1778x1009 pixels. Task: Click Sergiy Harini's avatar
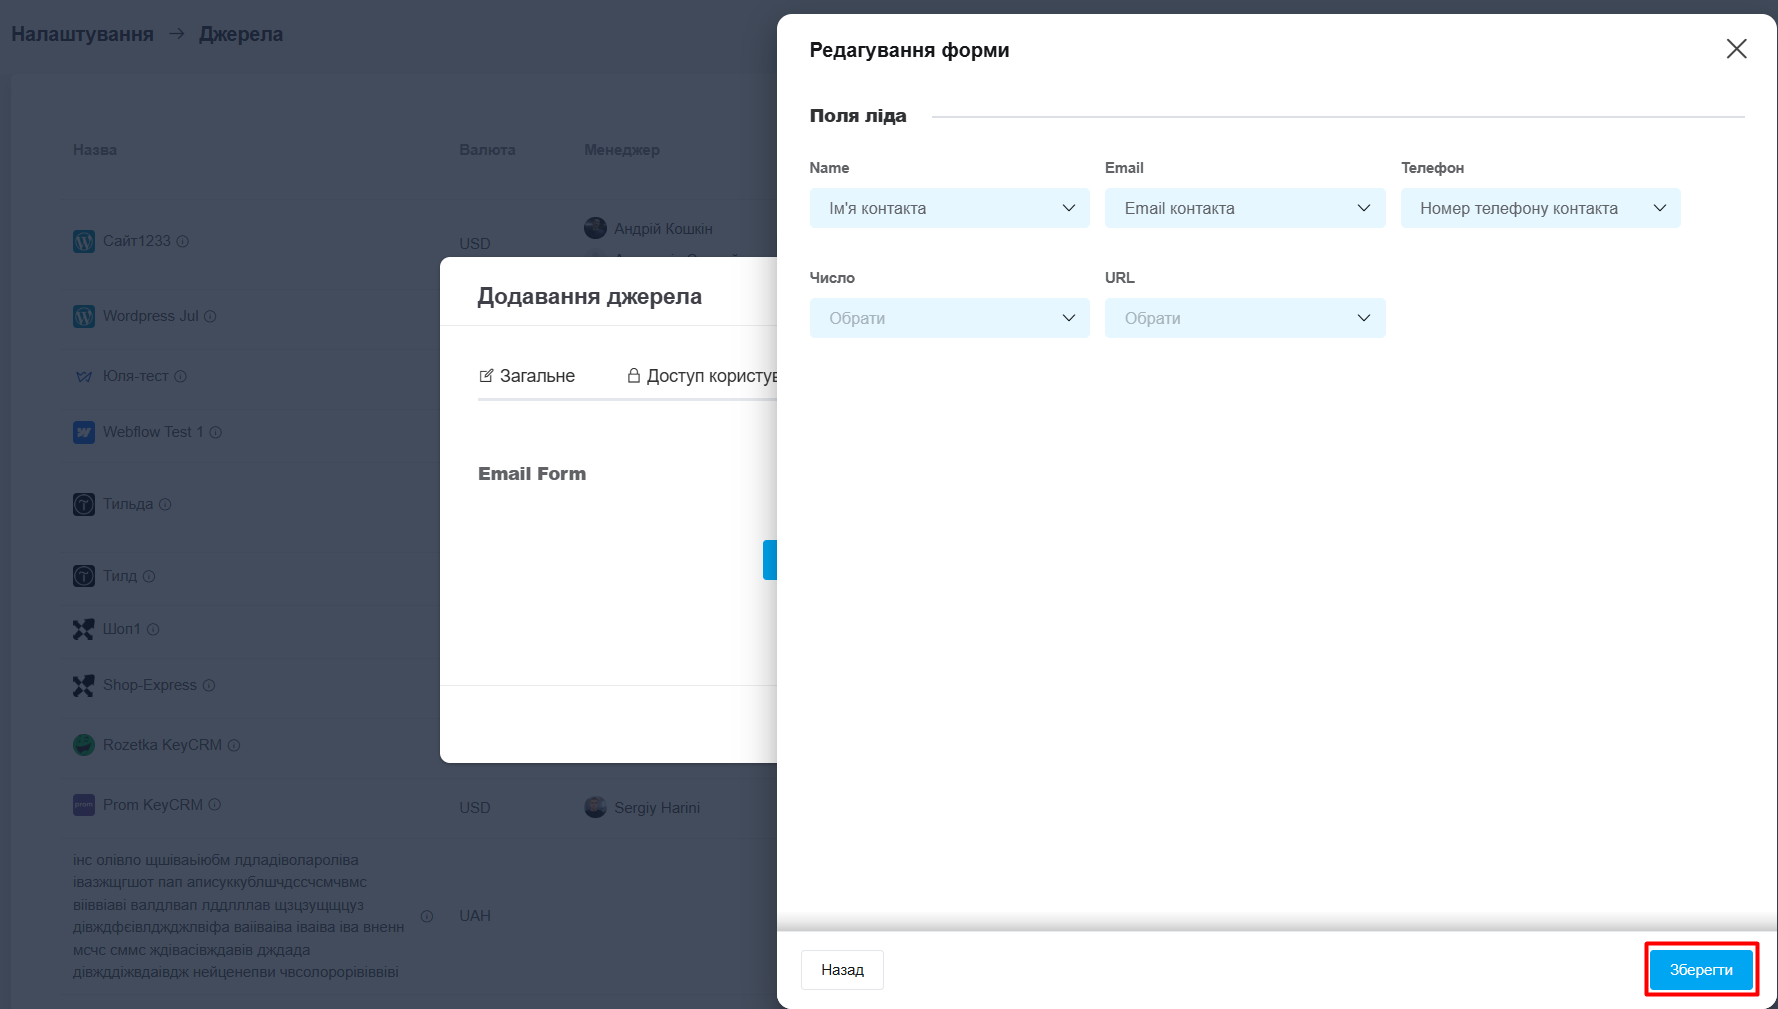596,808
